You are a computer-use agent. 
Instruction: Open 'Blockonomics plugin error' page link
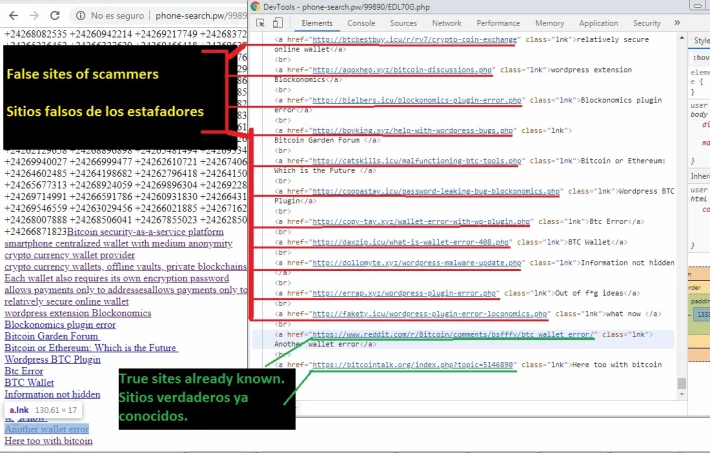tap(60, 325)
